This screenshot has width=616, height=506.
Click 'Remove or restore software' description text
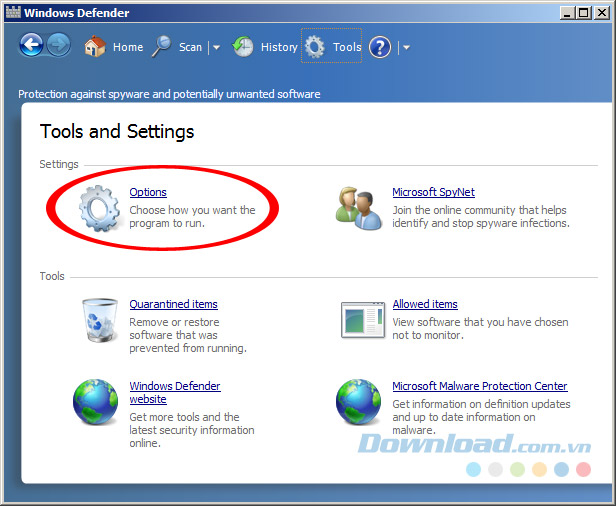click(x=188, y=335)
